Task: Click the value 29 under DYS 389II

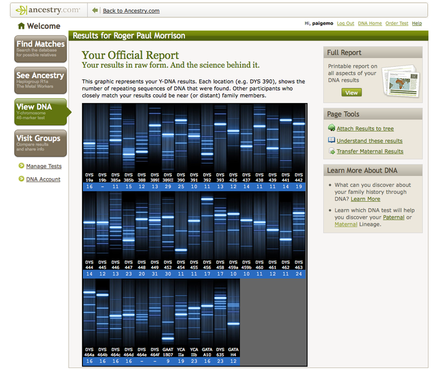Action: (168, 187)
